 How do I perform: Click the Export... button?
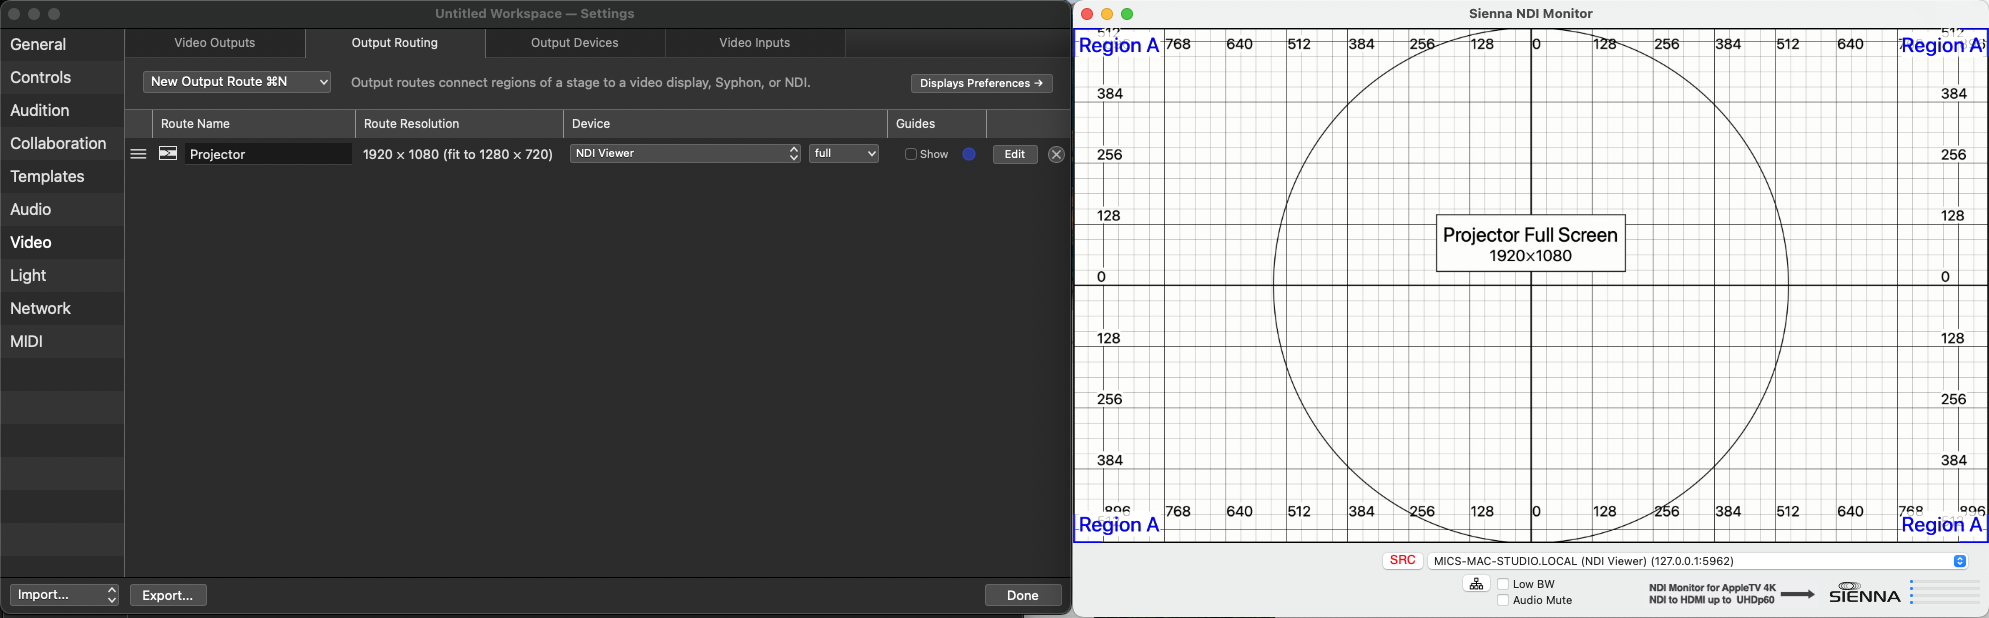tap(168, 595)
